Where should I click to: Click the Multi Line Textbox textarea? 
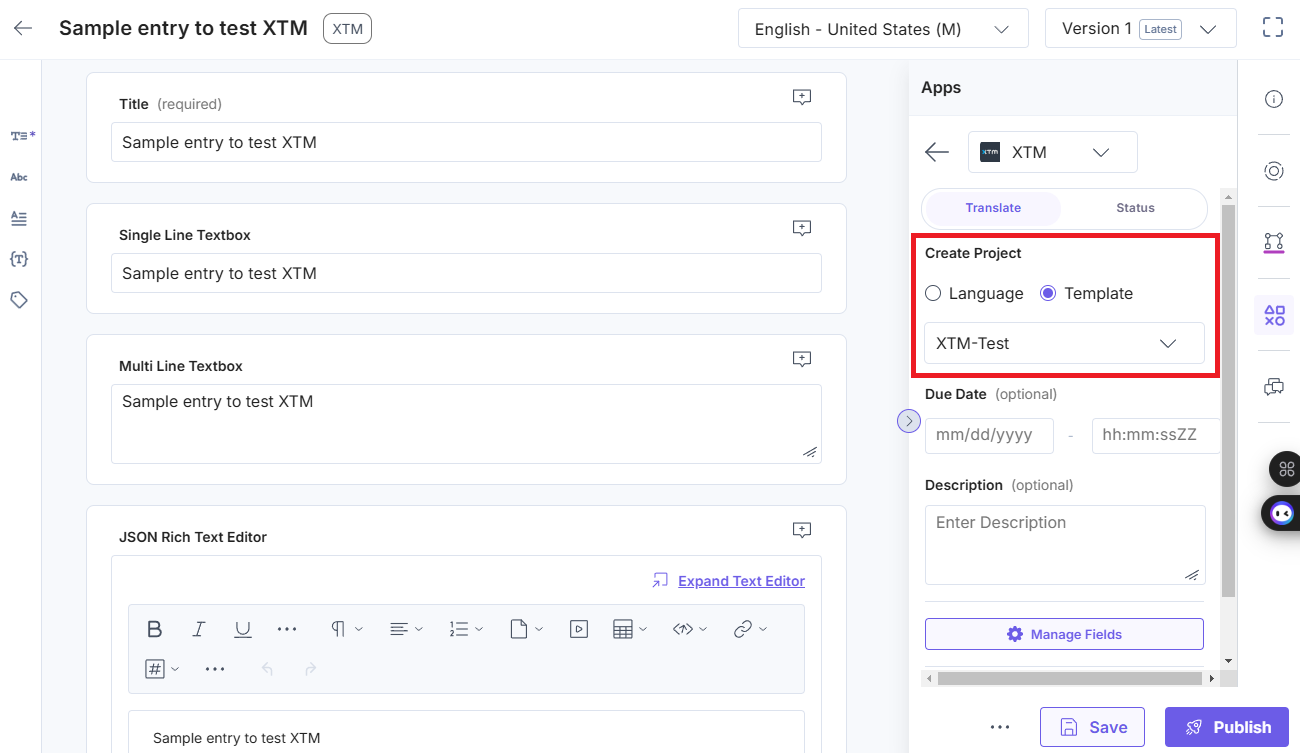466,424
